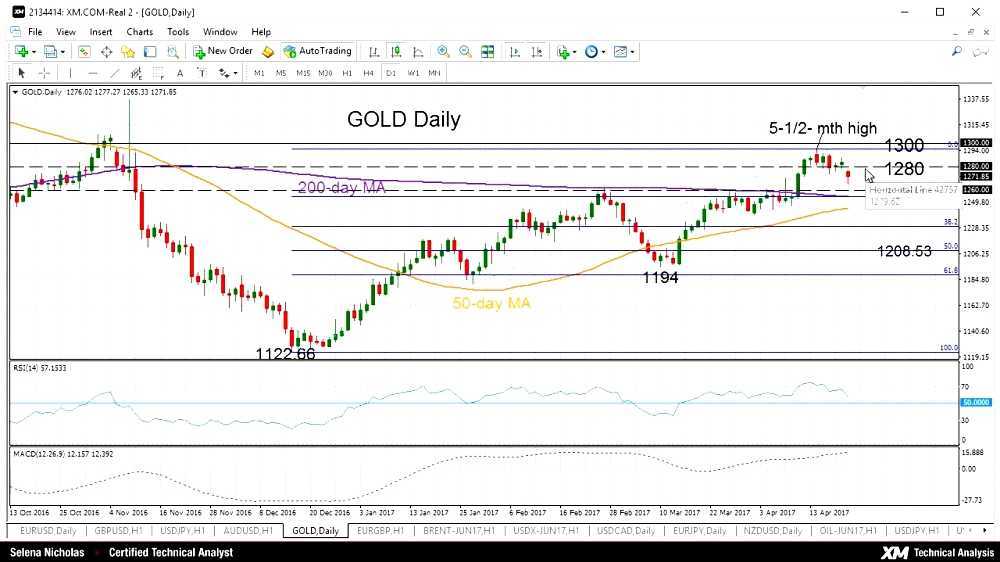This screenshot has width=1000, height=562.
Task: Switch to candlestick chart display
Action: (x=395, y=52)
